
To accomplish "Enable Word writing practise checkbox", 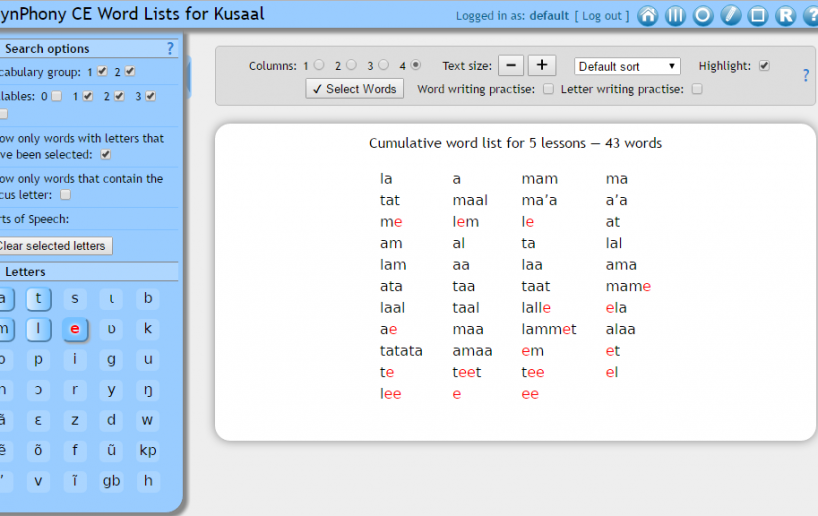I will [548, 89].
